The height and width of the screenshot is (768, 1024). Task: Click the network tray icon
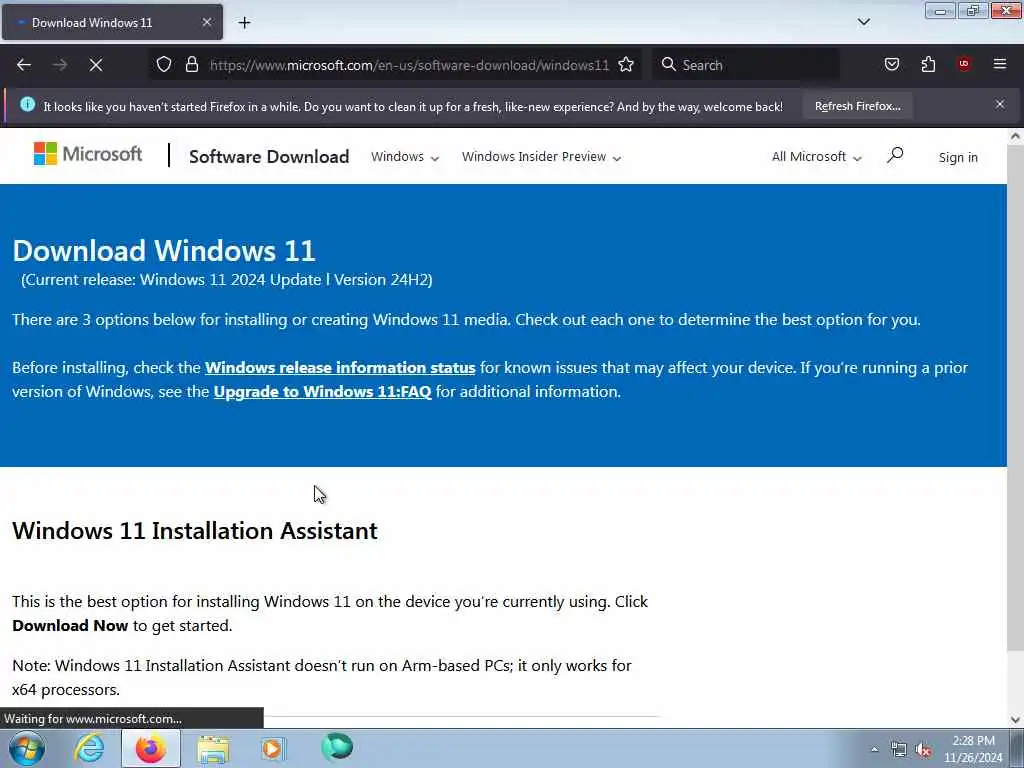click(x=899, y=750)
